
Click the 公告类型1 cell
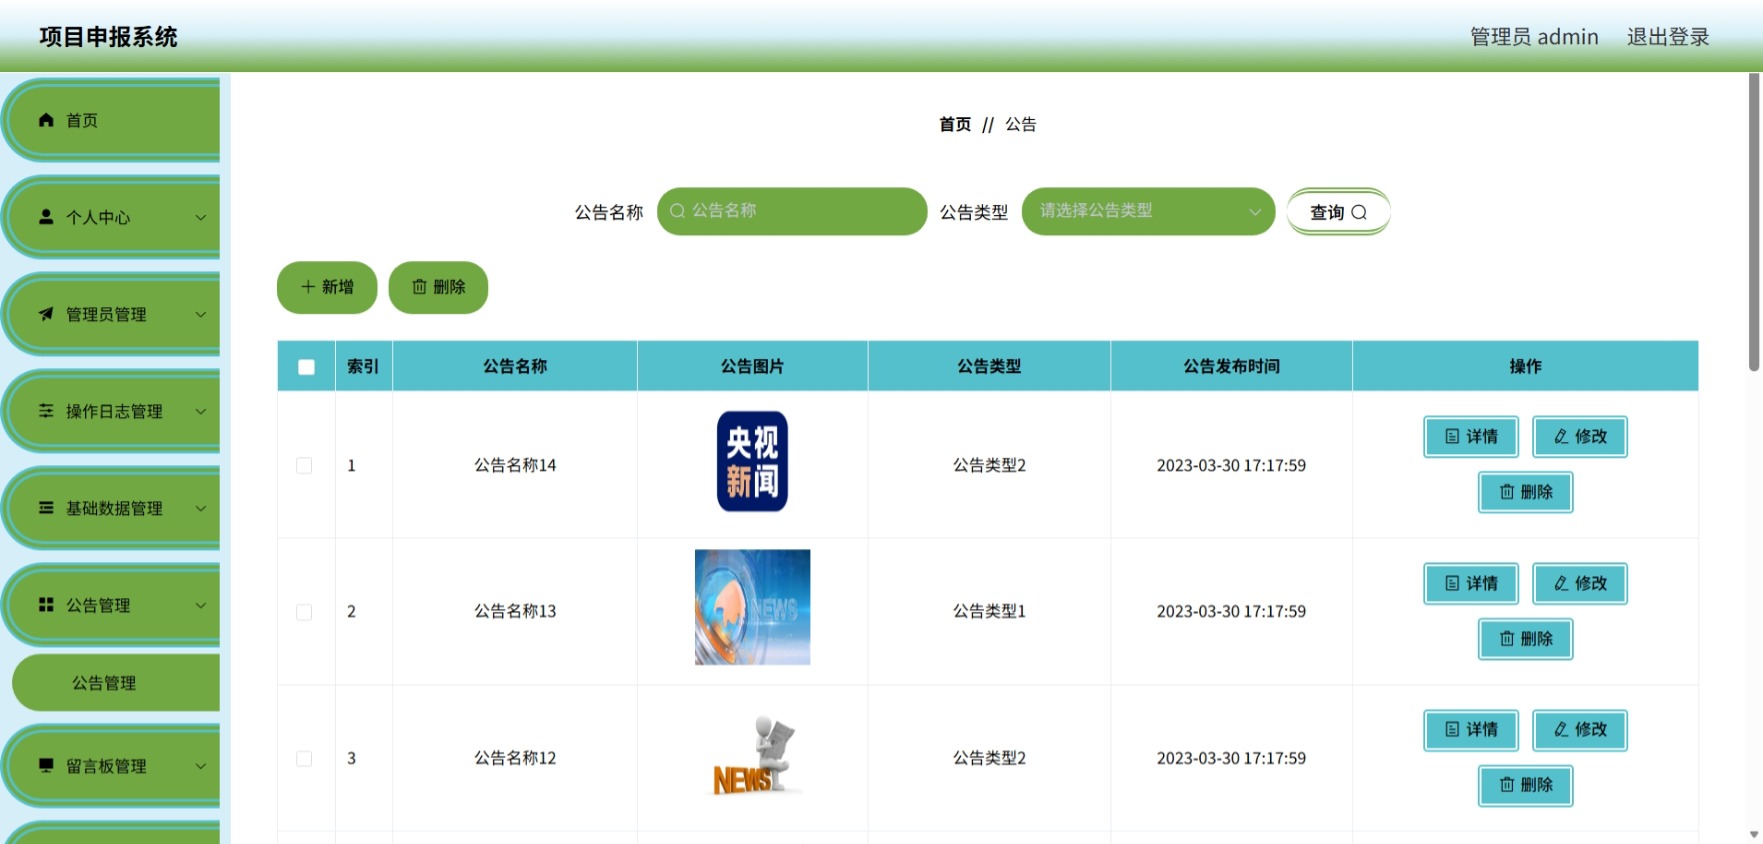(989, 611)
